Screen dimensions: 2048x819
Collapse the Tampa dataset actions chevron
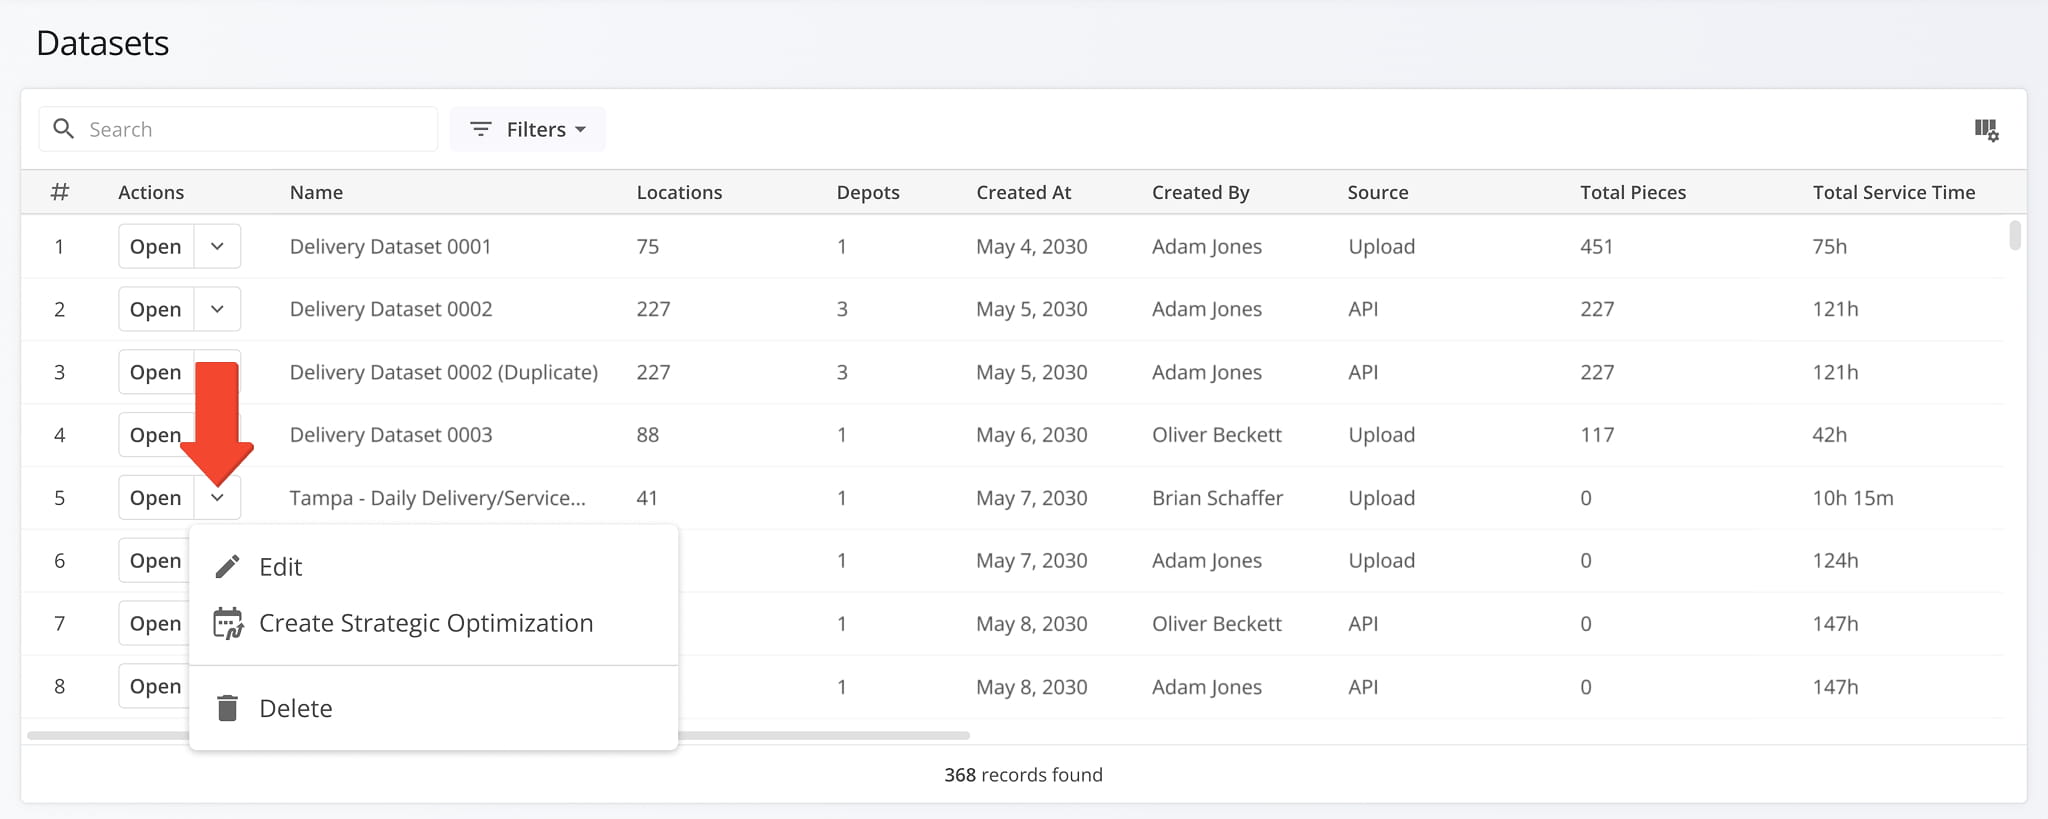[x=217, y=497]
